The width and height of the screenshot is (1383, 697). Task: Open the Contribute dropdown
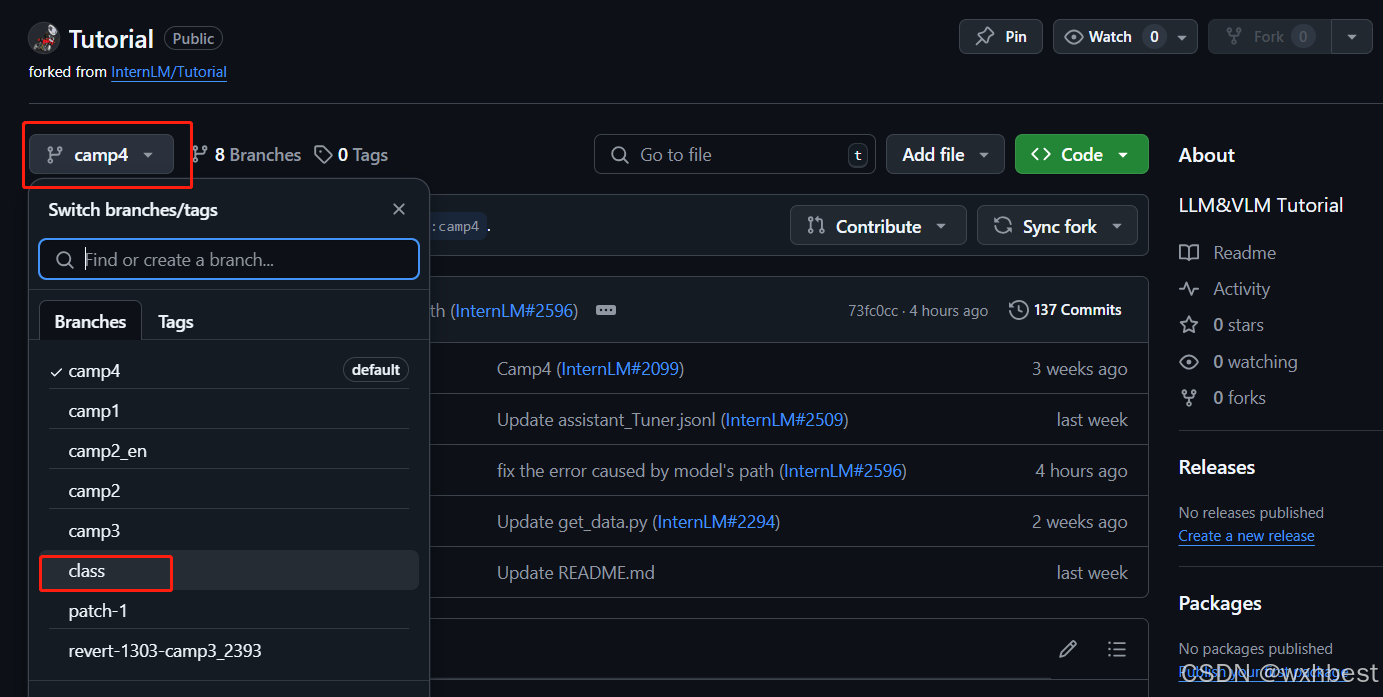[878, 226]
